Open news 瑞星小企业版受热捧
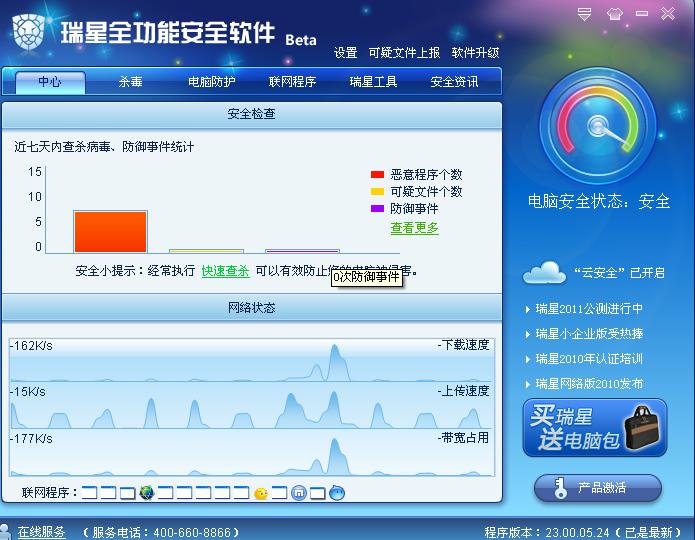The width and height of the screenshot is (695, 540). click(x=589, y=334)
